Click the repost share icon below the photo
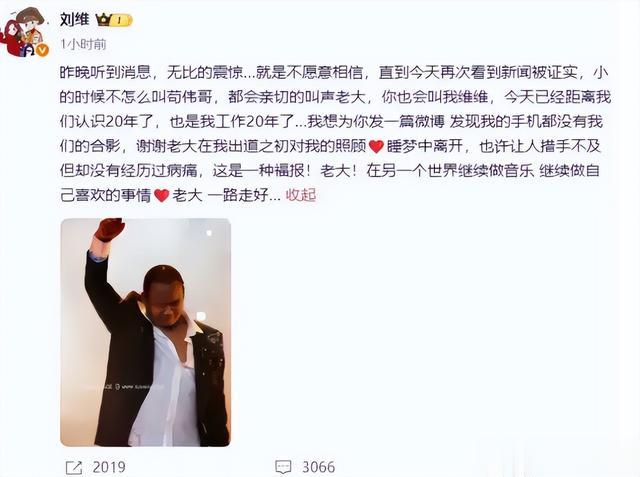 pos(74,467)
